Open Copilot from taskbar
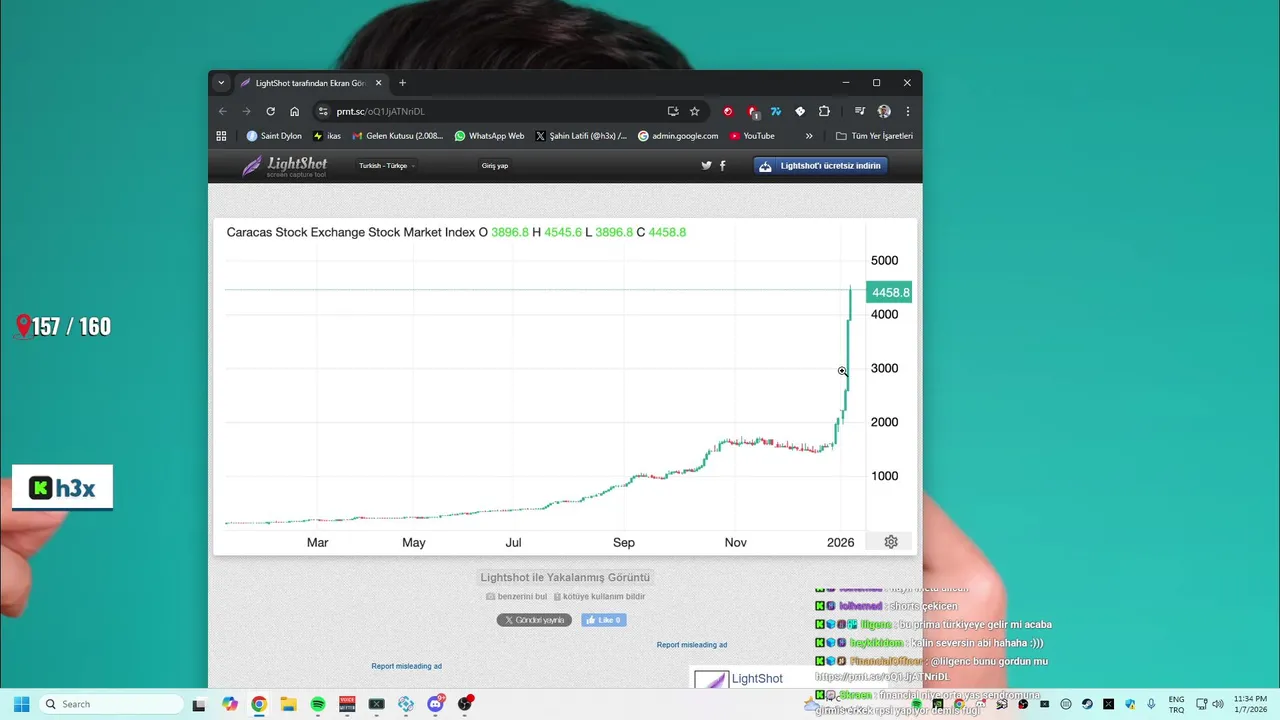 pyautogui.click(x=230, y=704)
